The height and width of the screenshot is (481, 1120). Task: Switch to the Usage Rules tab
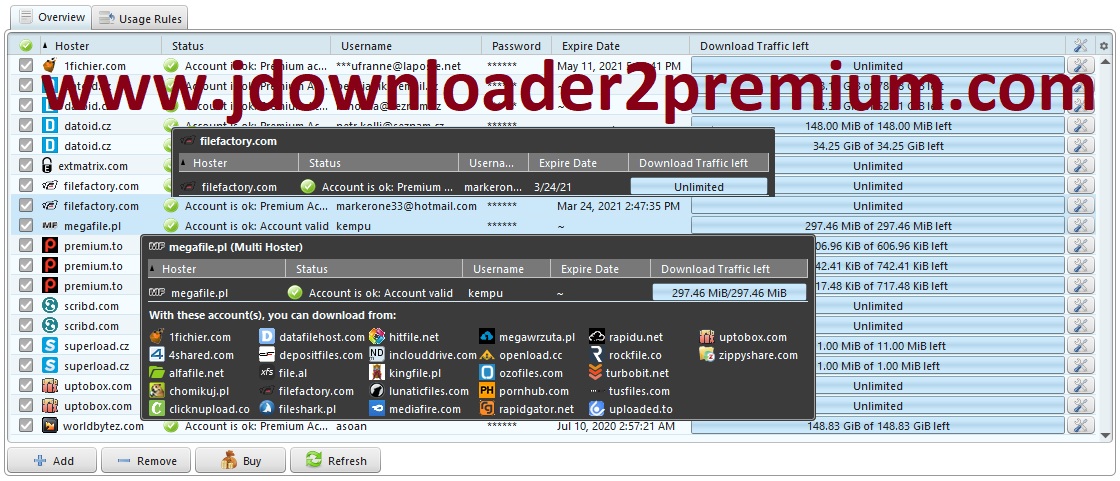click(141, 19)
